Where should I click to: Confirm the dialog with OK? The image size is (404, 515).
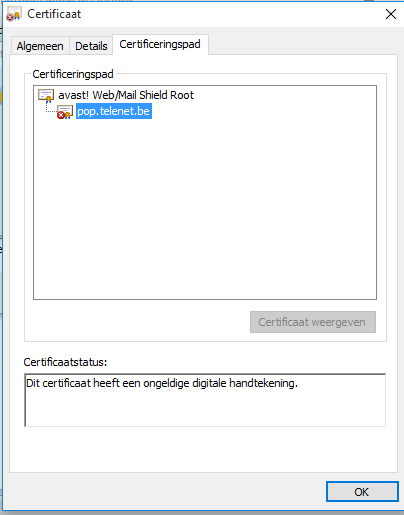362,492
